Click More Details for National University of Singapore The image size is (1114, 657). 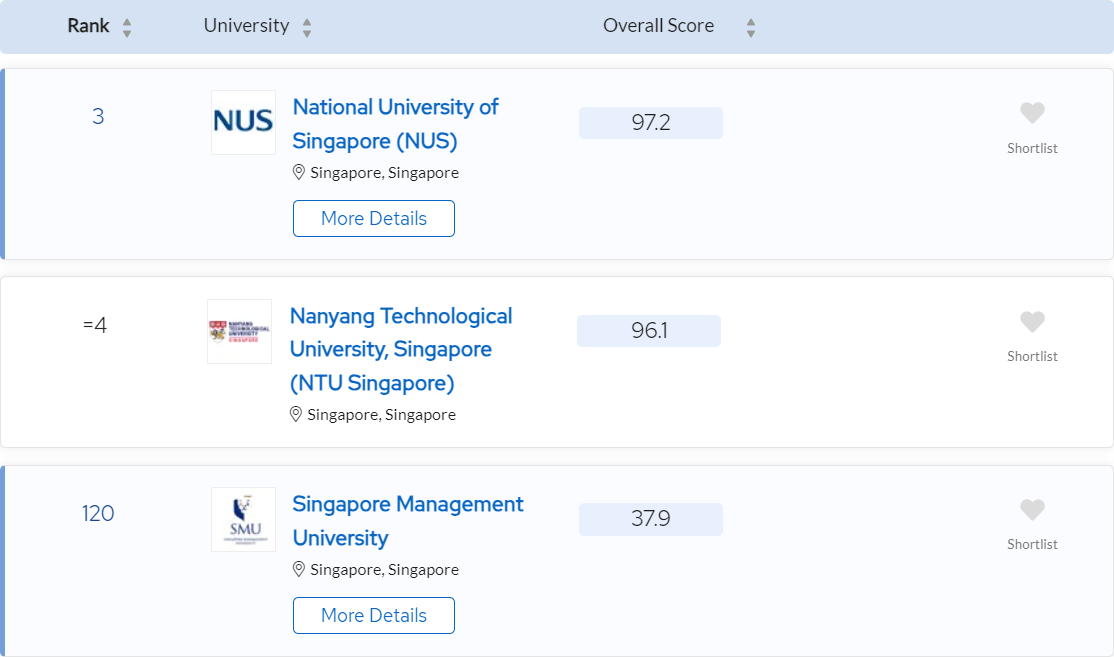tap(374, 218)
